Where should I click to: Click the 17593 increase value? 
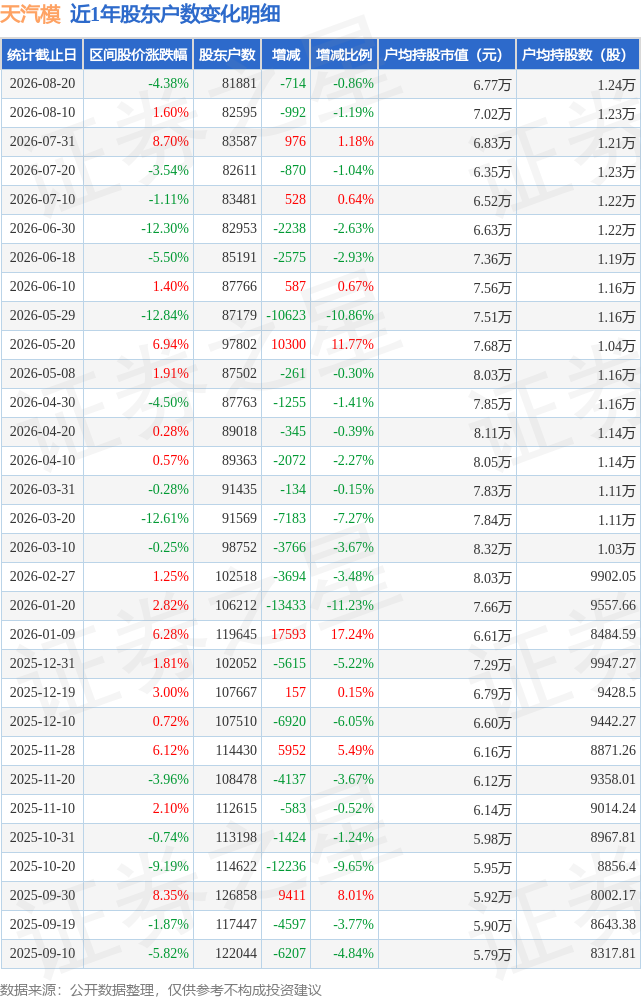click(289, 634)
